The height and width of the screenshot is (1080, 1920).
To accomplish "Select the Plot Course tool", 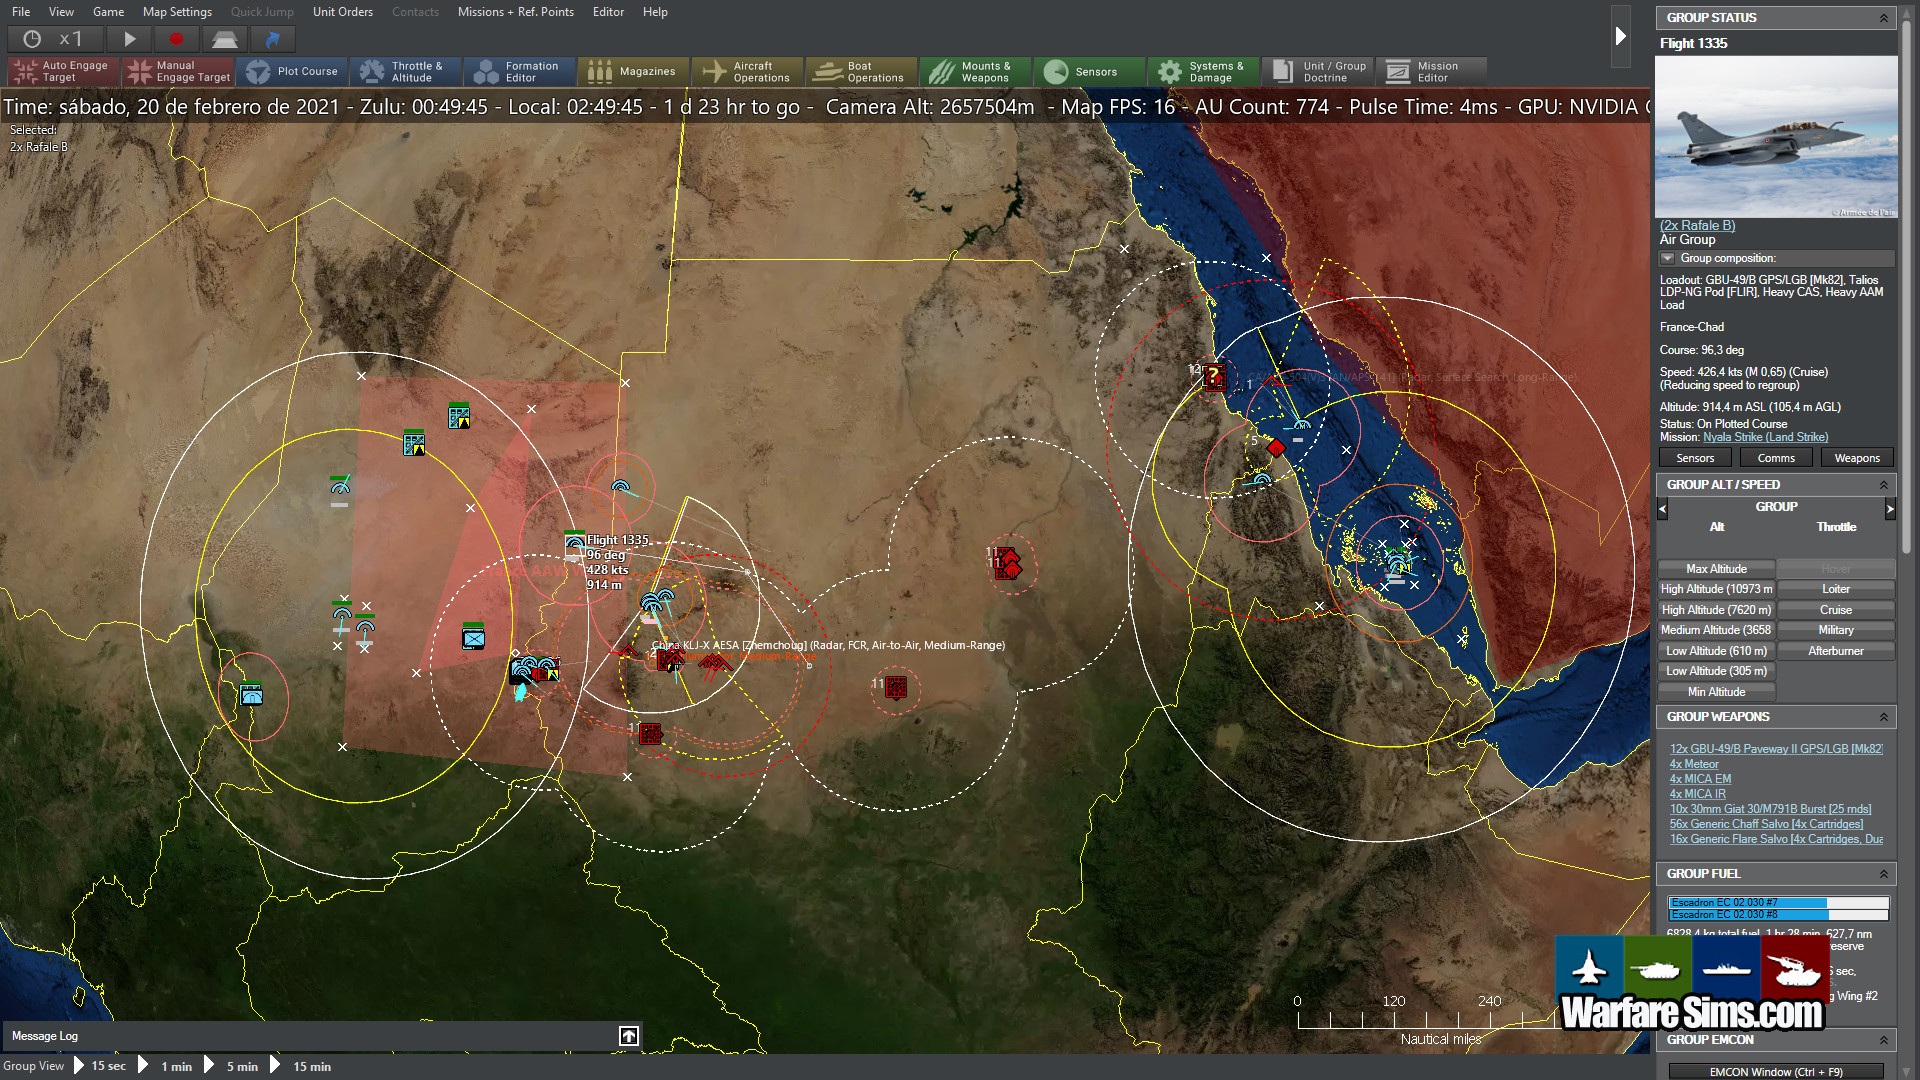I will tap(293, 71).
